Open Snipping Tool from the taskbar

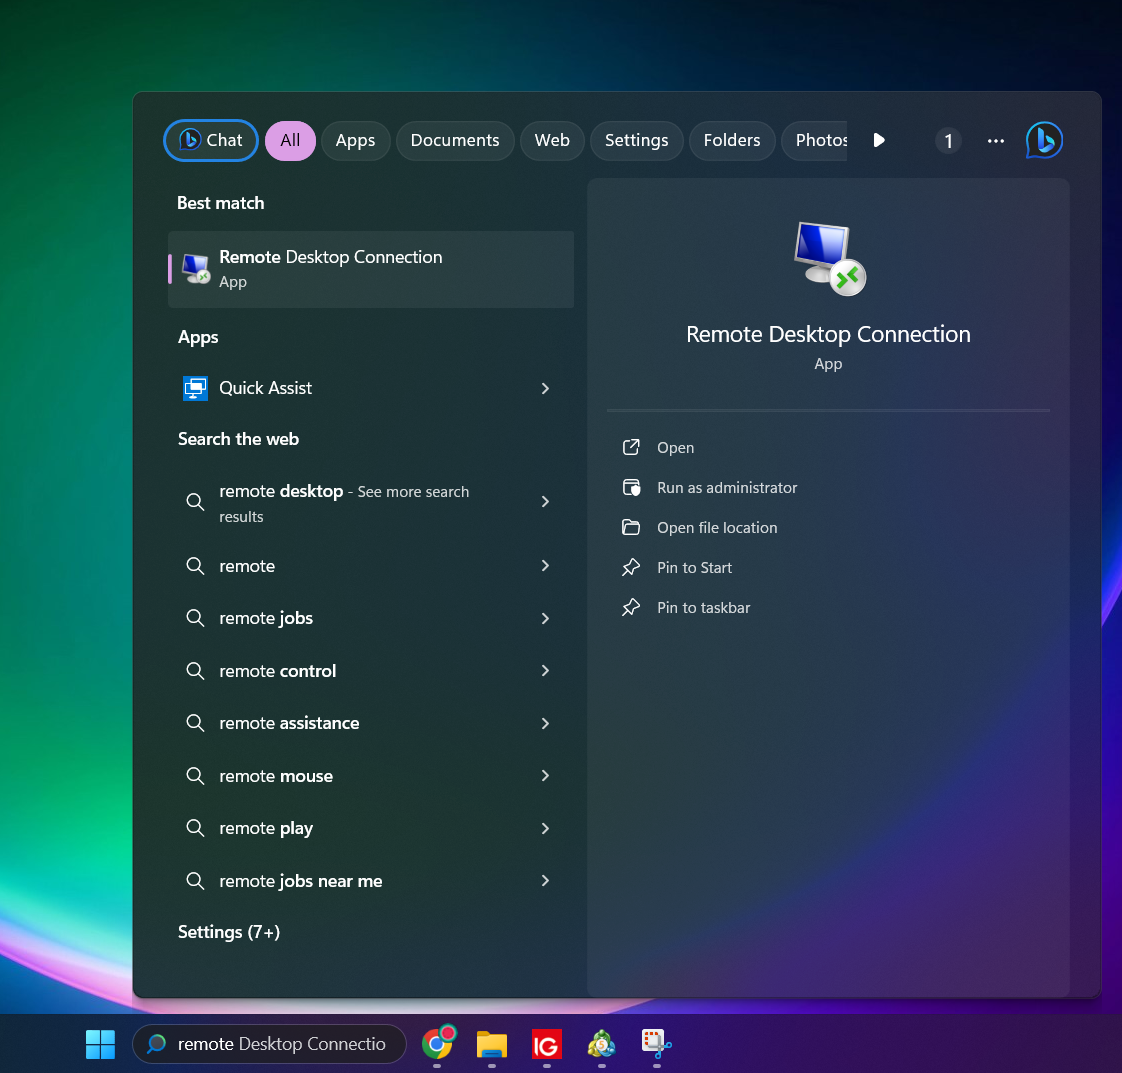pos(656,1044)
